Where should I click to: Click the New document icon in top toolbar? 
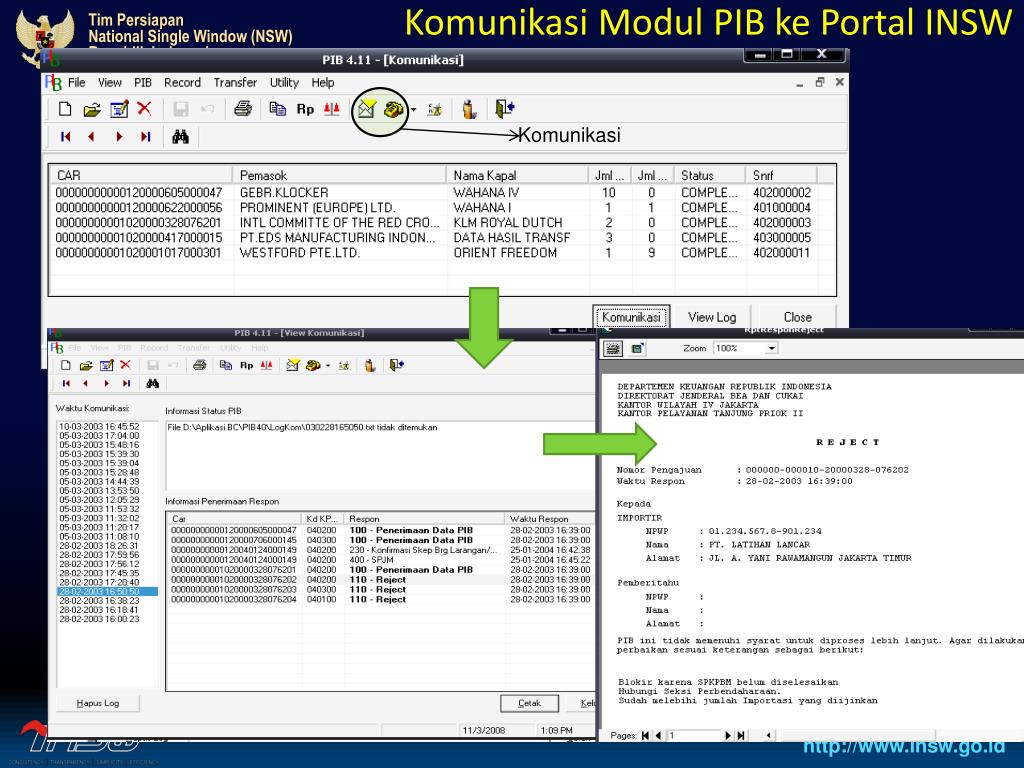tap(65, 110)
